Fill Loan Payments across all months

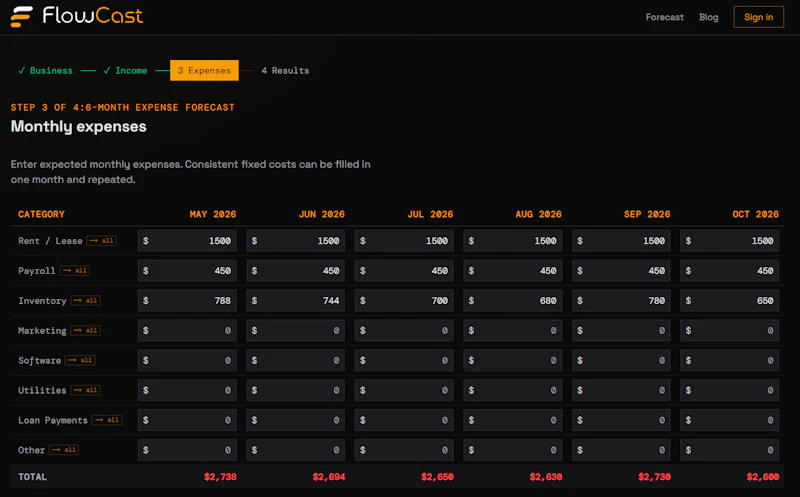[107, 420]
